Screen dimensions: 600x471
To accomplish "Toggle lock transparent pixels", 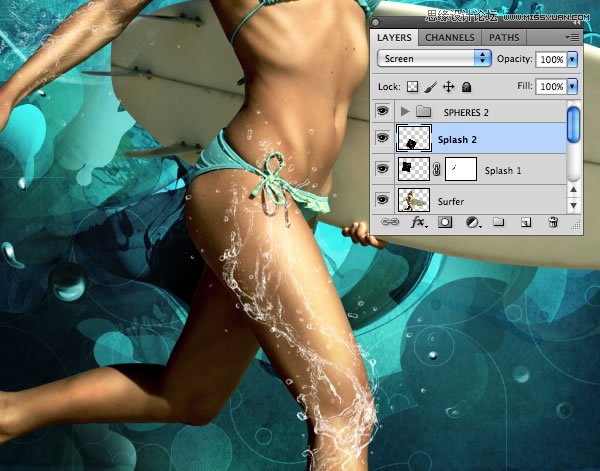I will (x=412, y=87).
